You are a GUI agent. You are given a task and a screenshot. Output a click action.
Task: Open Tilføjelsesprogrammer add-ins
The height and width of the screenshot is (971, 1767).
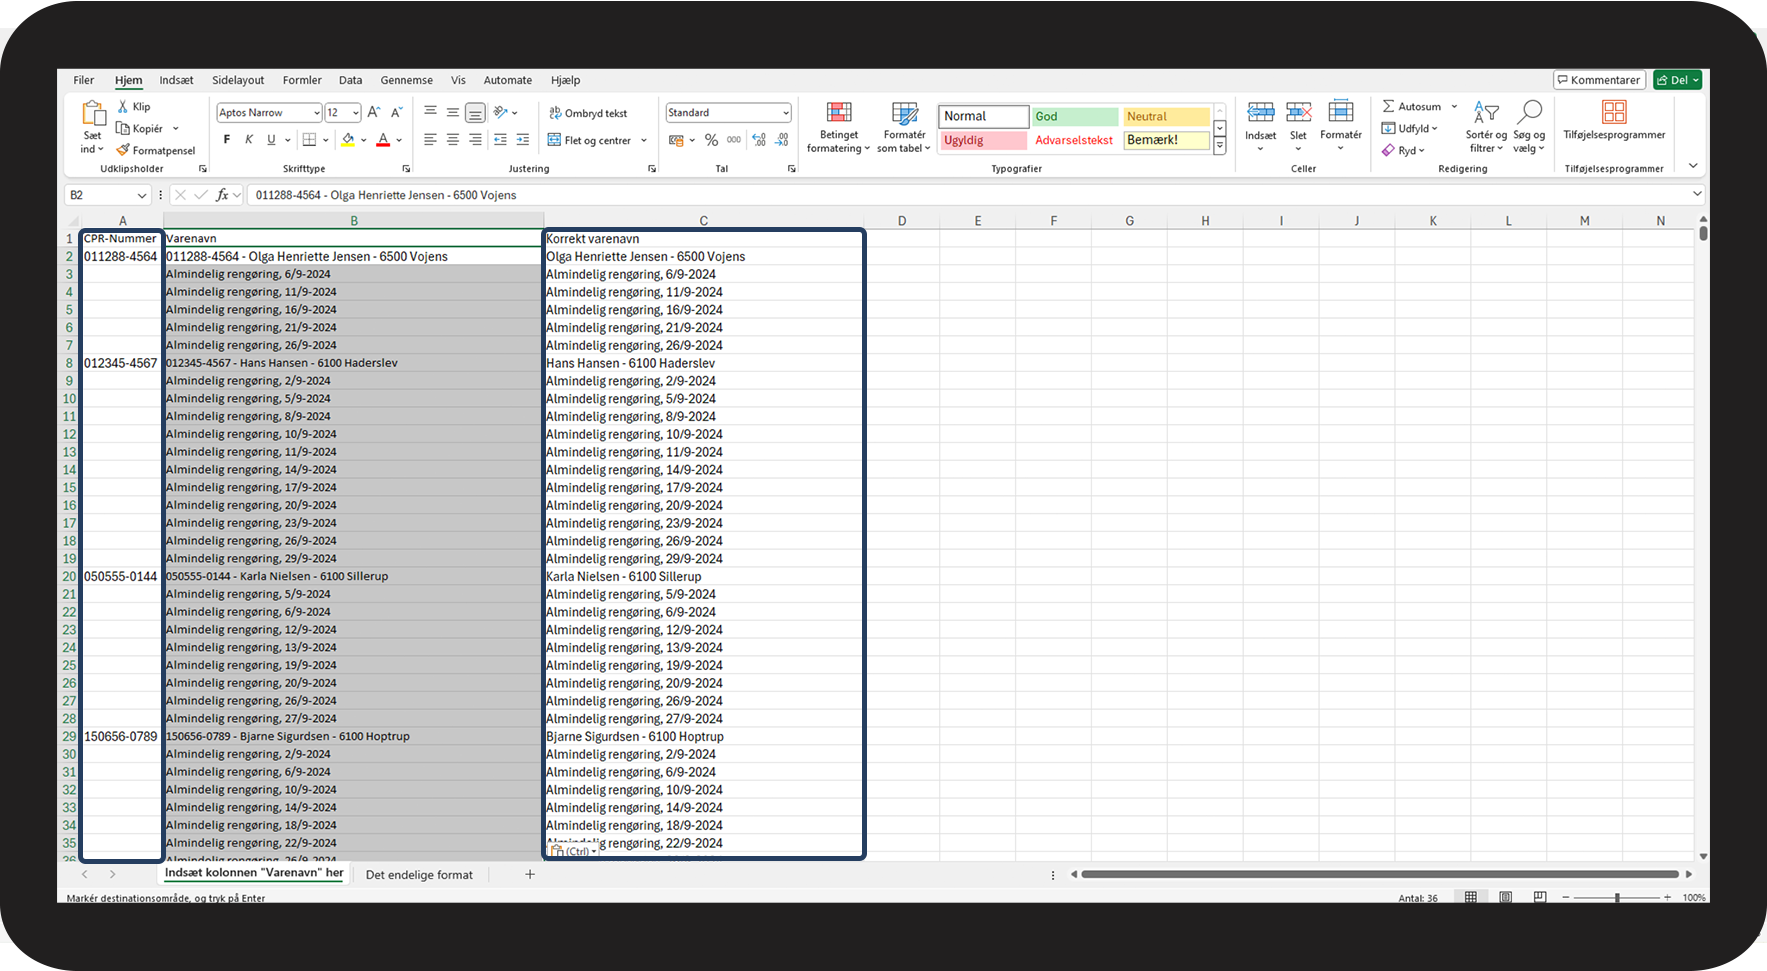coord(1614,120)
